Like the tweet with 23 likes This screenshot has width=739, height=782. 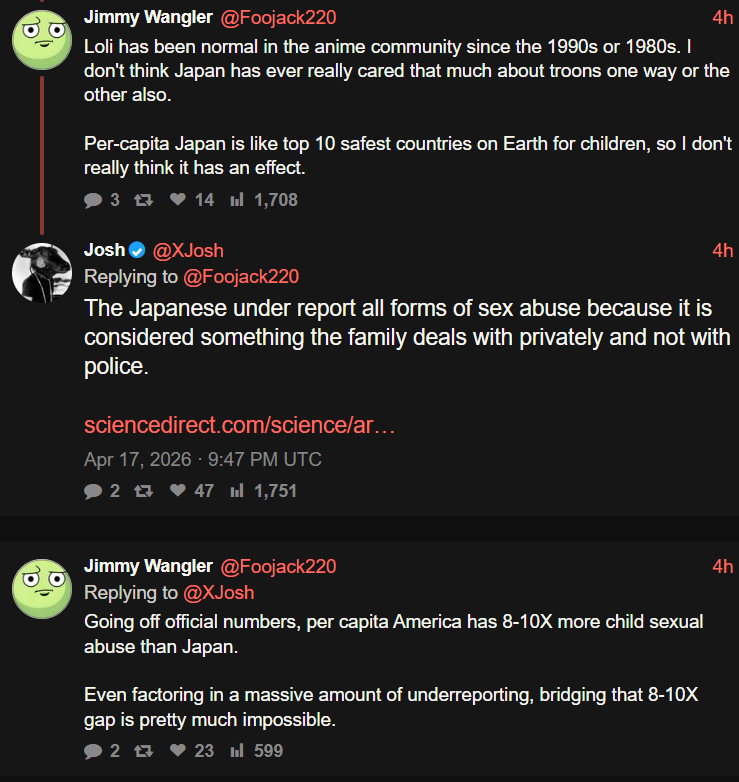pyautogui.click(x=178, y=750)
